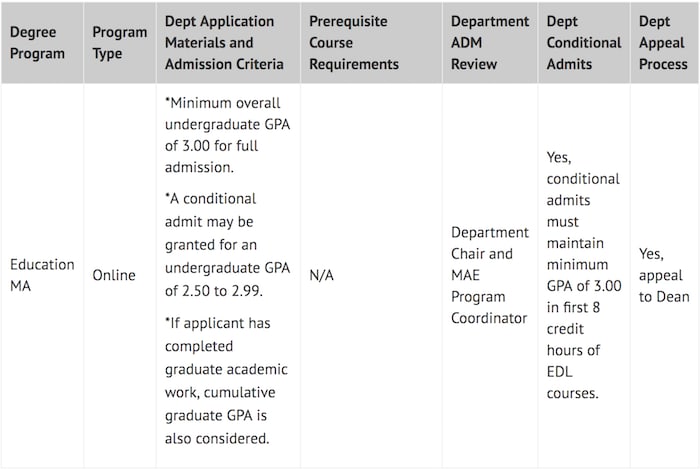Click the text 'of 3.00 for full'
Image resolution: width=700 pixels, height=470 pixels.
click(212, 146)
